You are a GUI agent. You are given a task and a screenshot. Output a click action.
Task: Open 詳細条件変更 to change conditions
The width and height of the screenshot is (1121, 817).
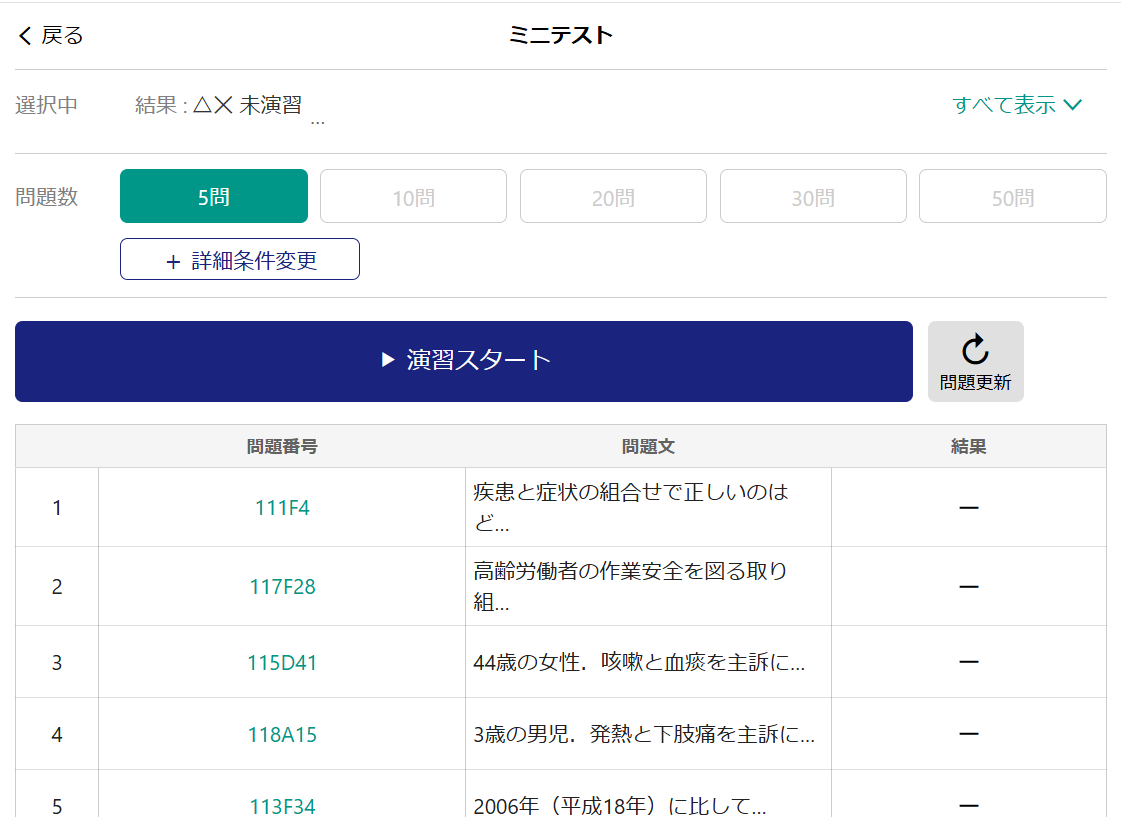(240, 260)
